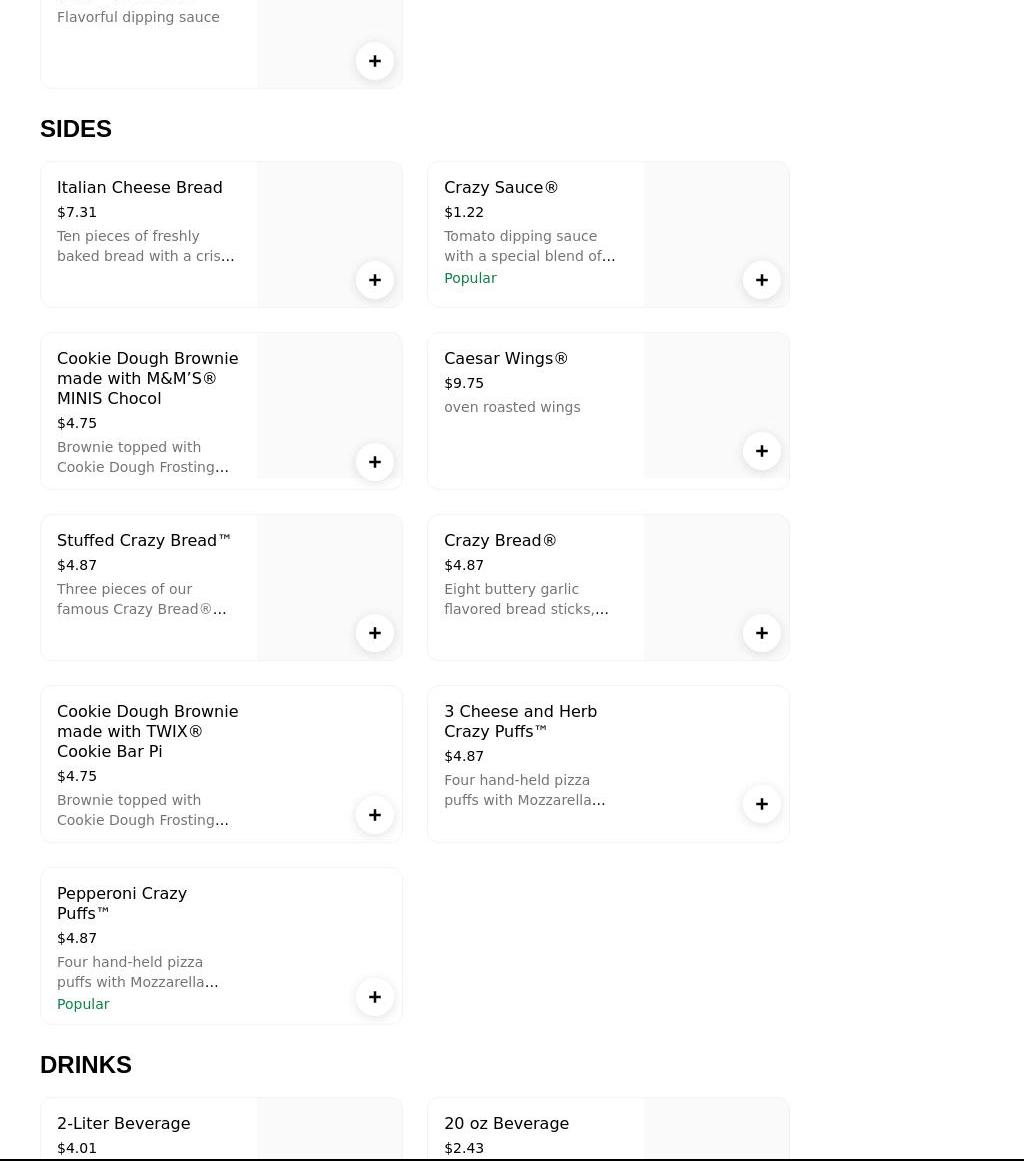Click the Stuffed Crazy Bread title
The height and width of the screenshot is (1161, 1024).
click(x=144, y=541)
